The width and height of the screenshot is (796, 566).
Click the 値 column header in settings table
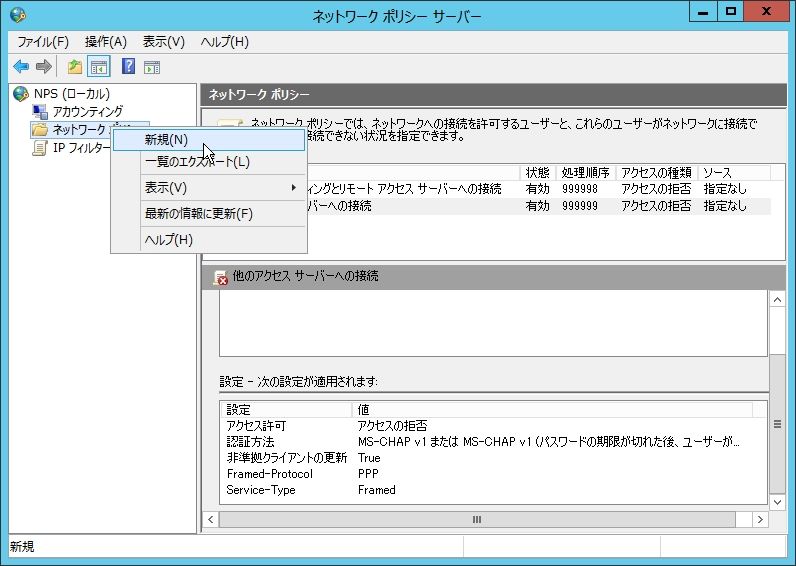click(x=552, y=409)
